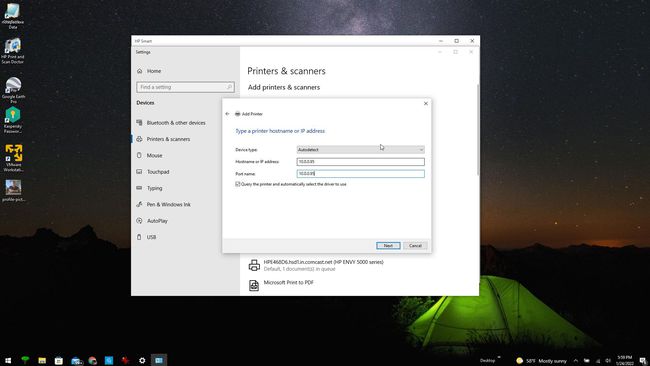Open VMware Workstation desktop icon

tap(13, 158)
